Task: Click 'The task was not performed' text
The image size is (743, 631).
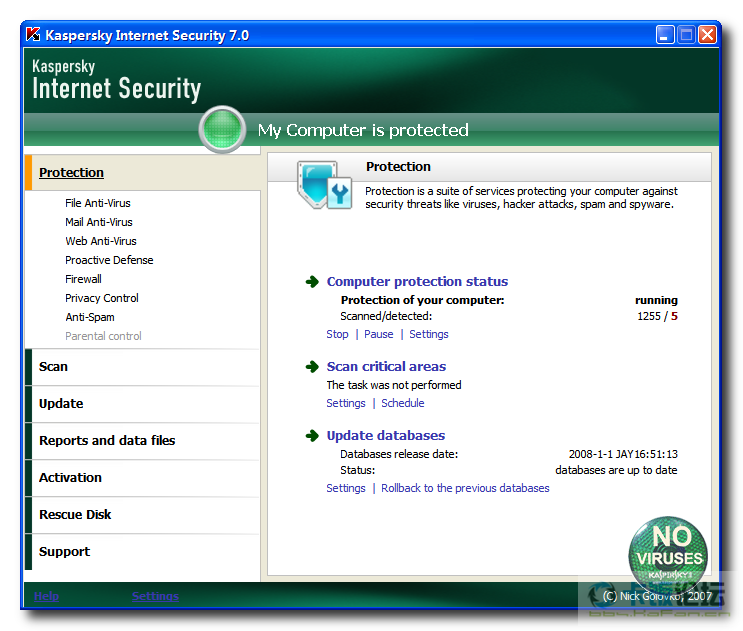Action: click(x=393, y=385)
